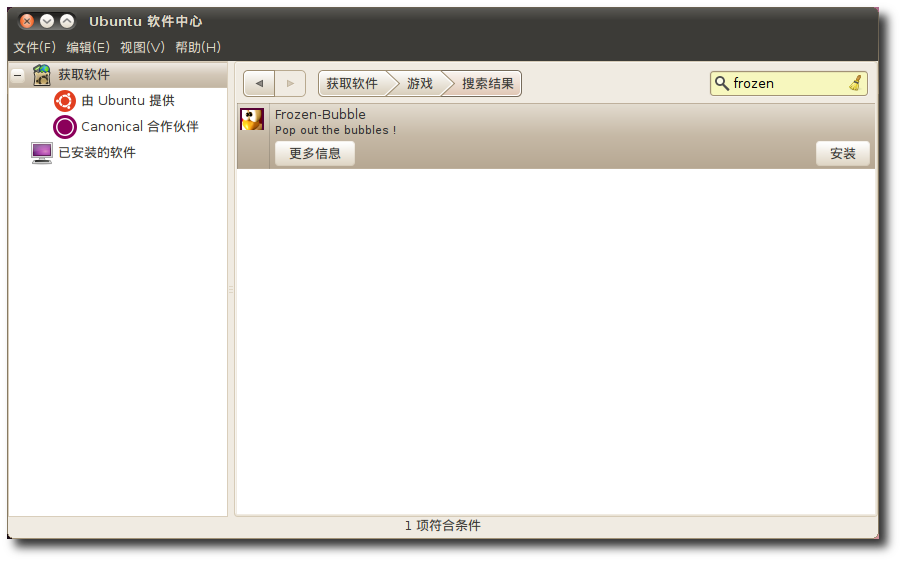Close the Ubuntu 软件中心 window
Screen dimensions: 902x562
point(26,21)
